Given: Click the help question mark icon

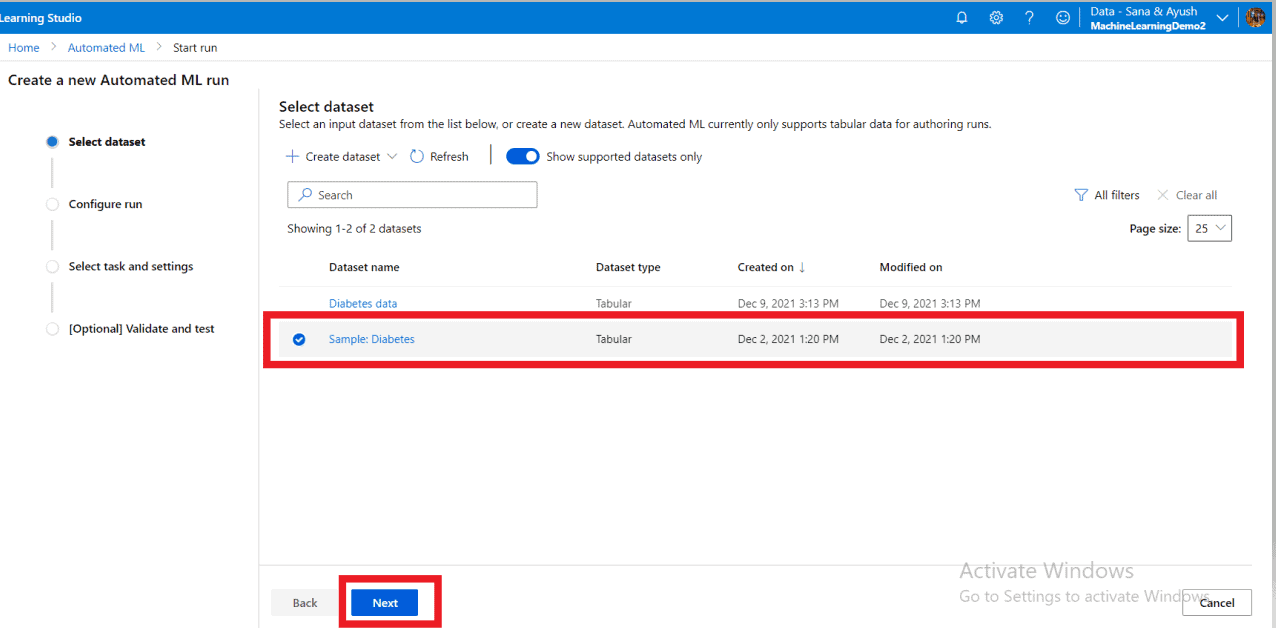Looking at the screenshot, I should [x=1029, y=17].
